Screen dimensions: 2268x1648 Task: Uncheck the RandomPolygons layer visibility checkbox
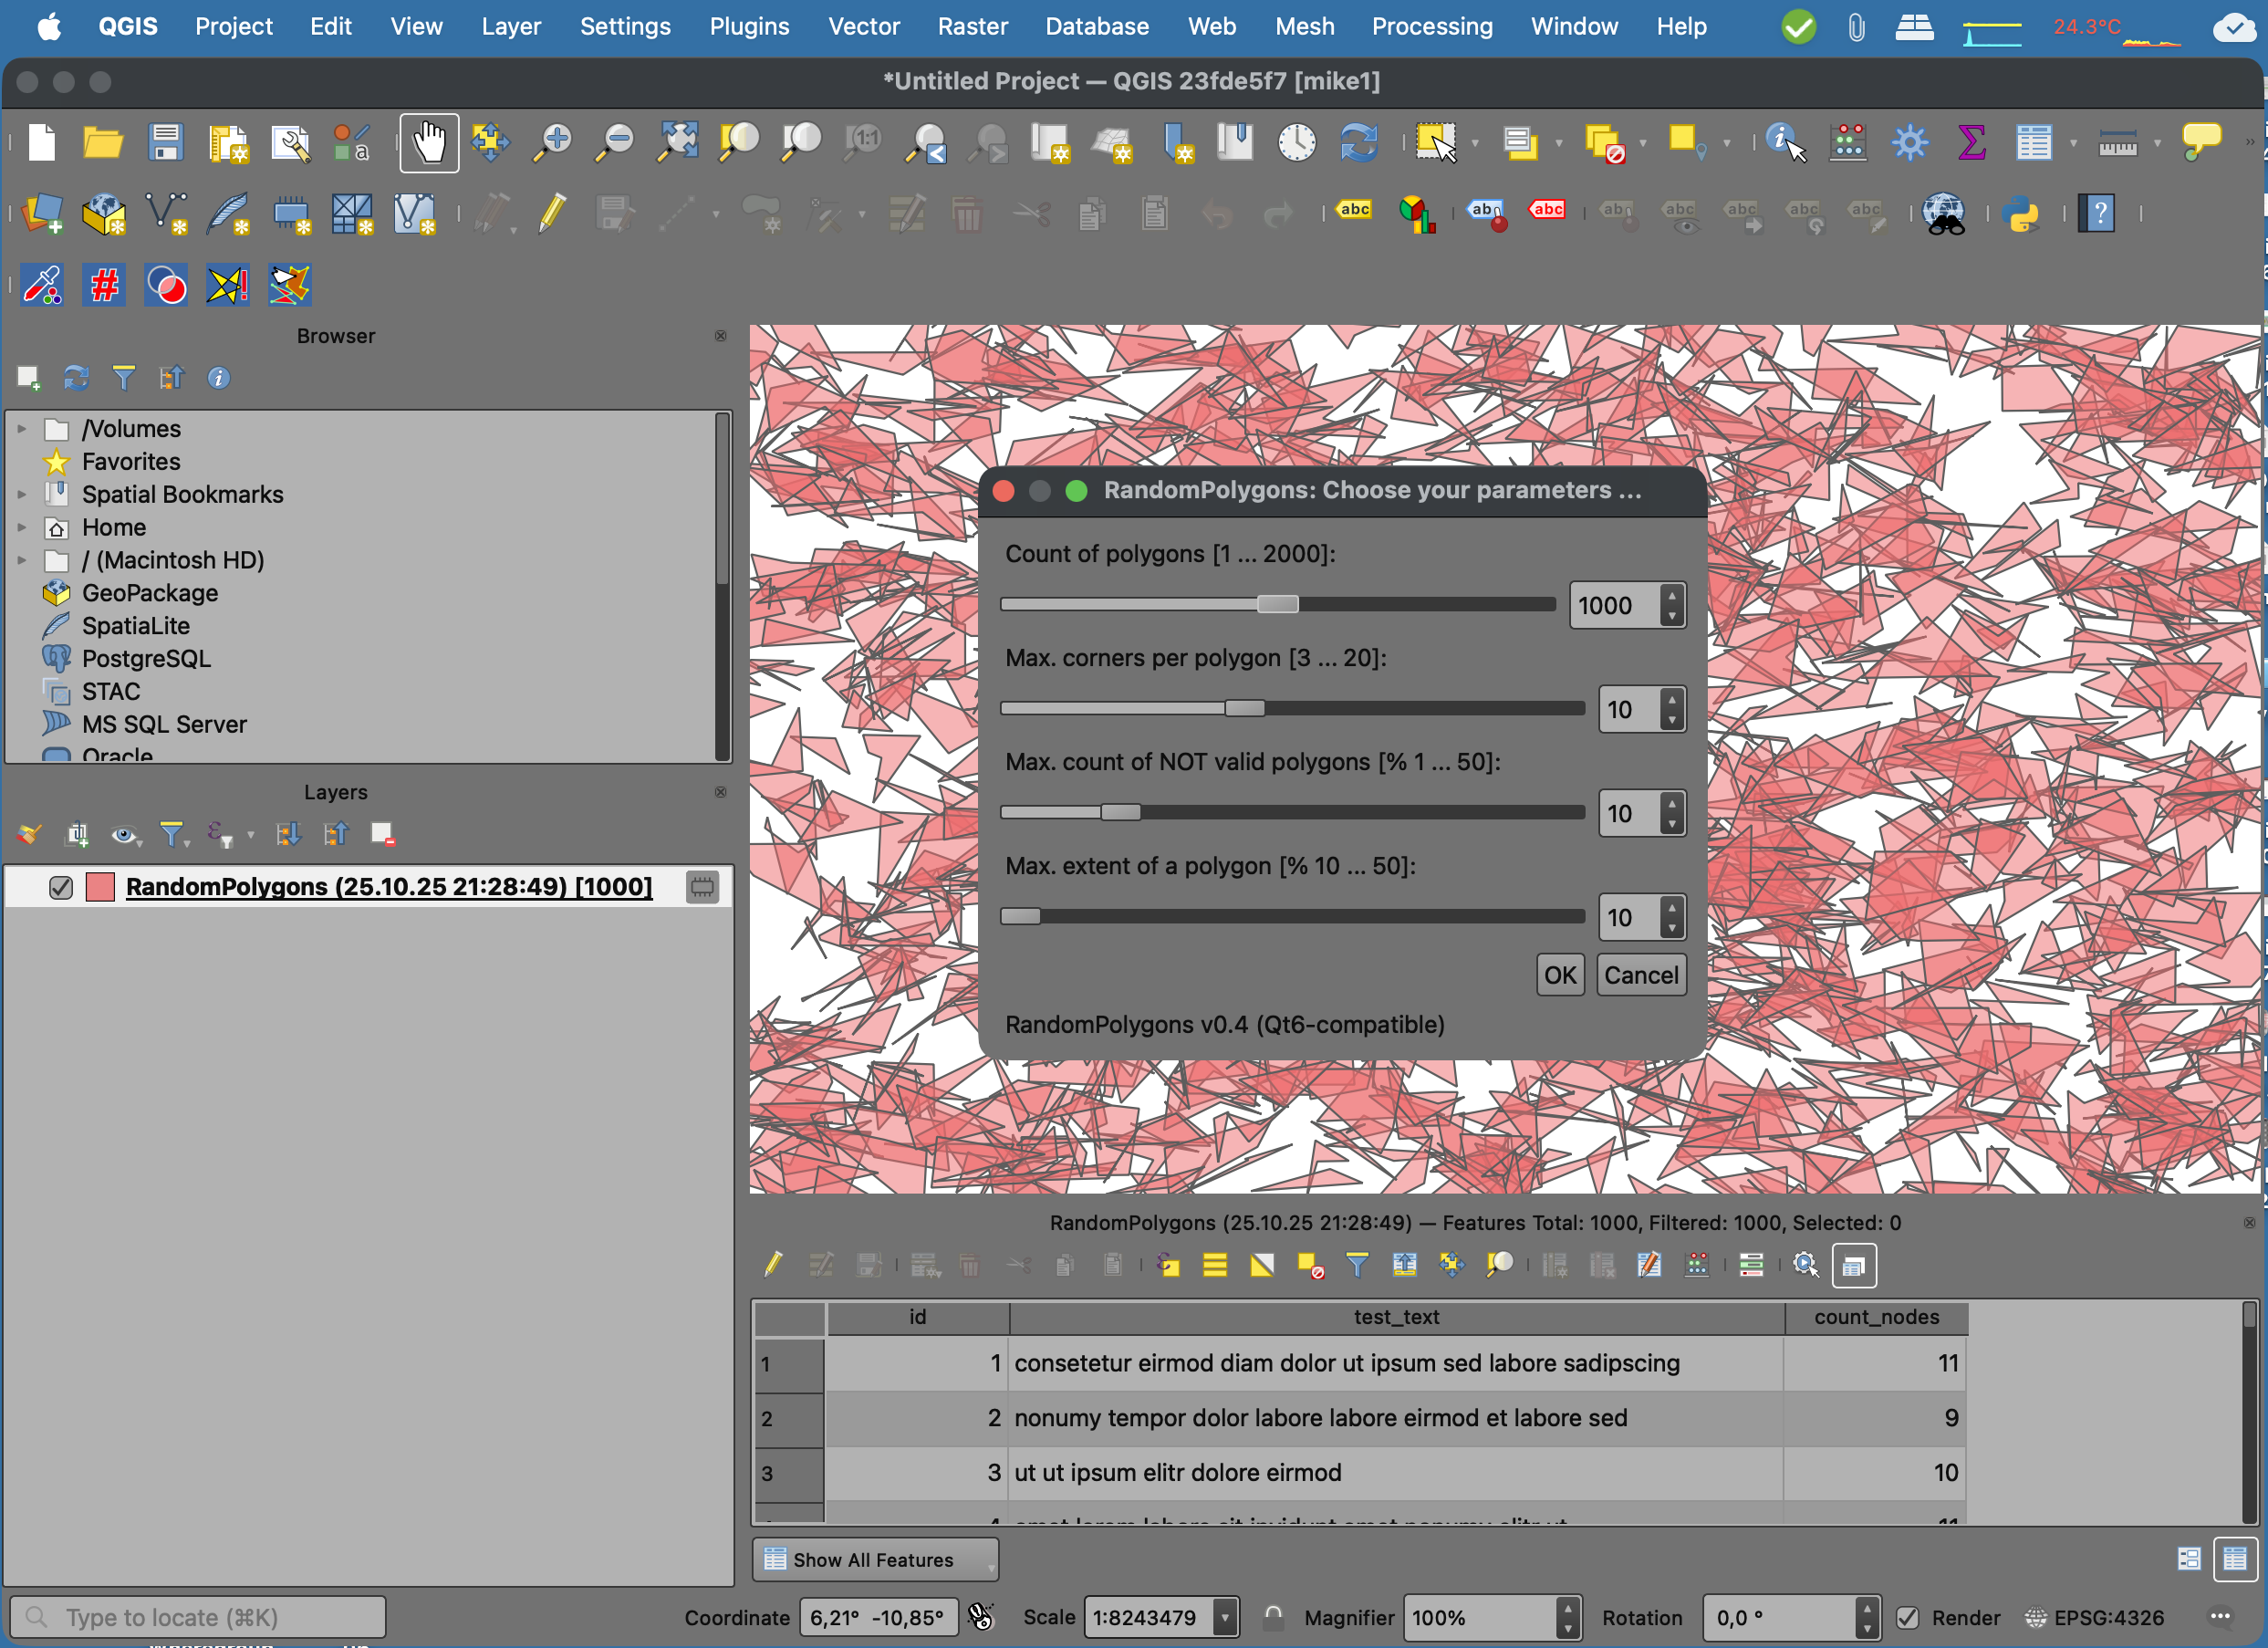point(61,887)
